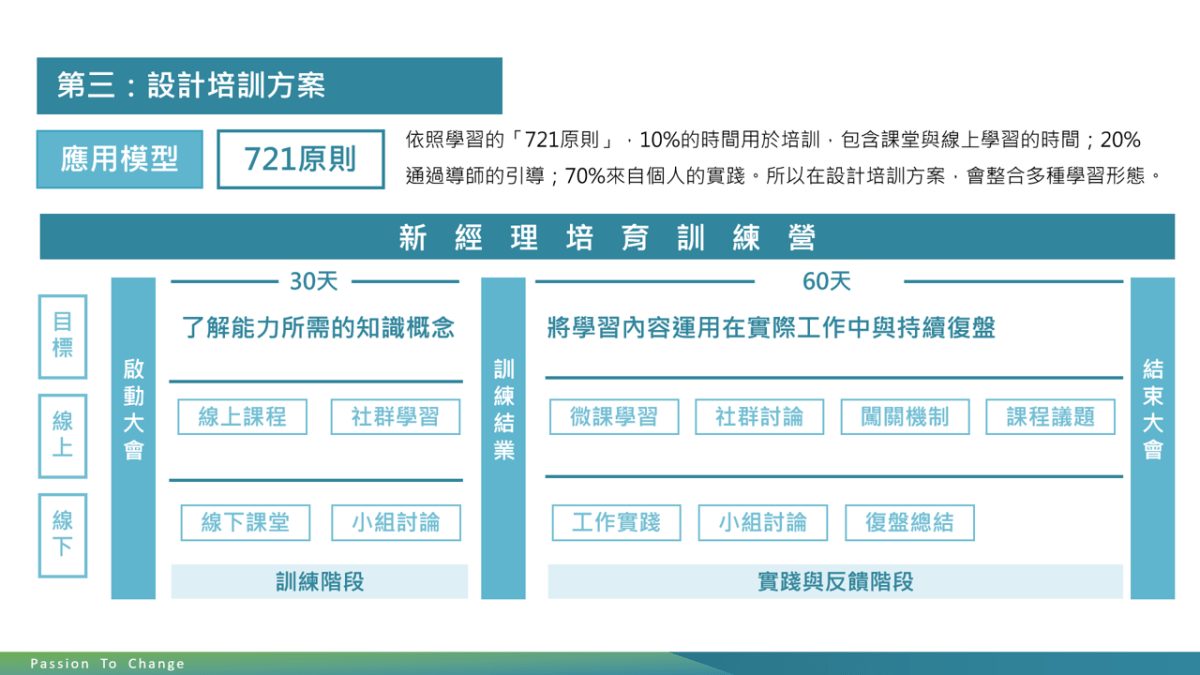
Task: Click 小組討論 box beside 工作實踐
Action: pos(763,523)
